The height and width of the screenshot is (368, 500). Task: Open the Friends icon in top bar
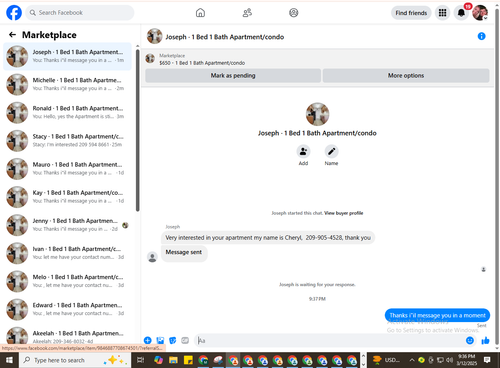pyautogui.click(x=247, y=13)
